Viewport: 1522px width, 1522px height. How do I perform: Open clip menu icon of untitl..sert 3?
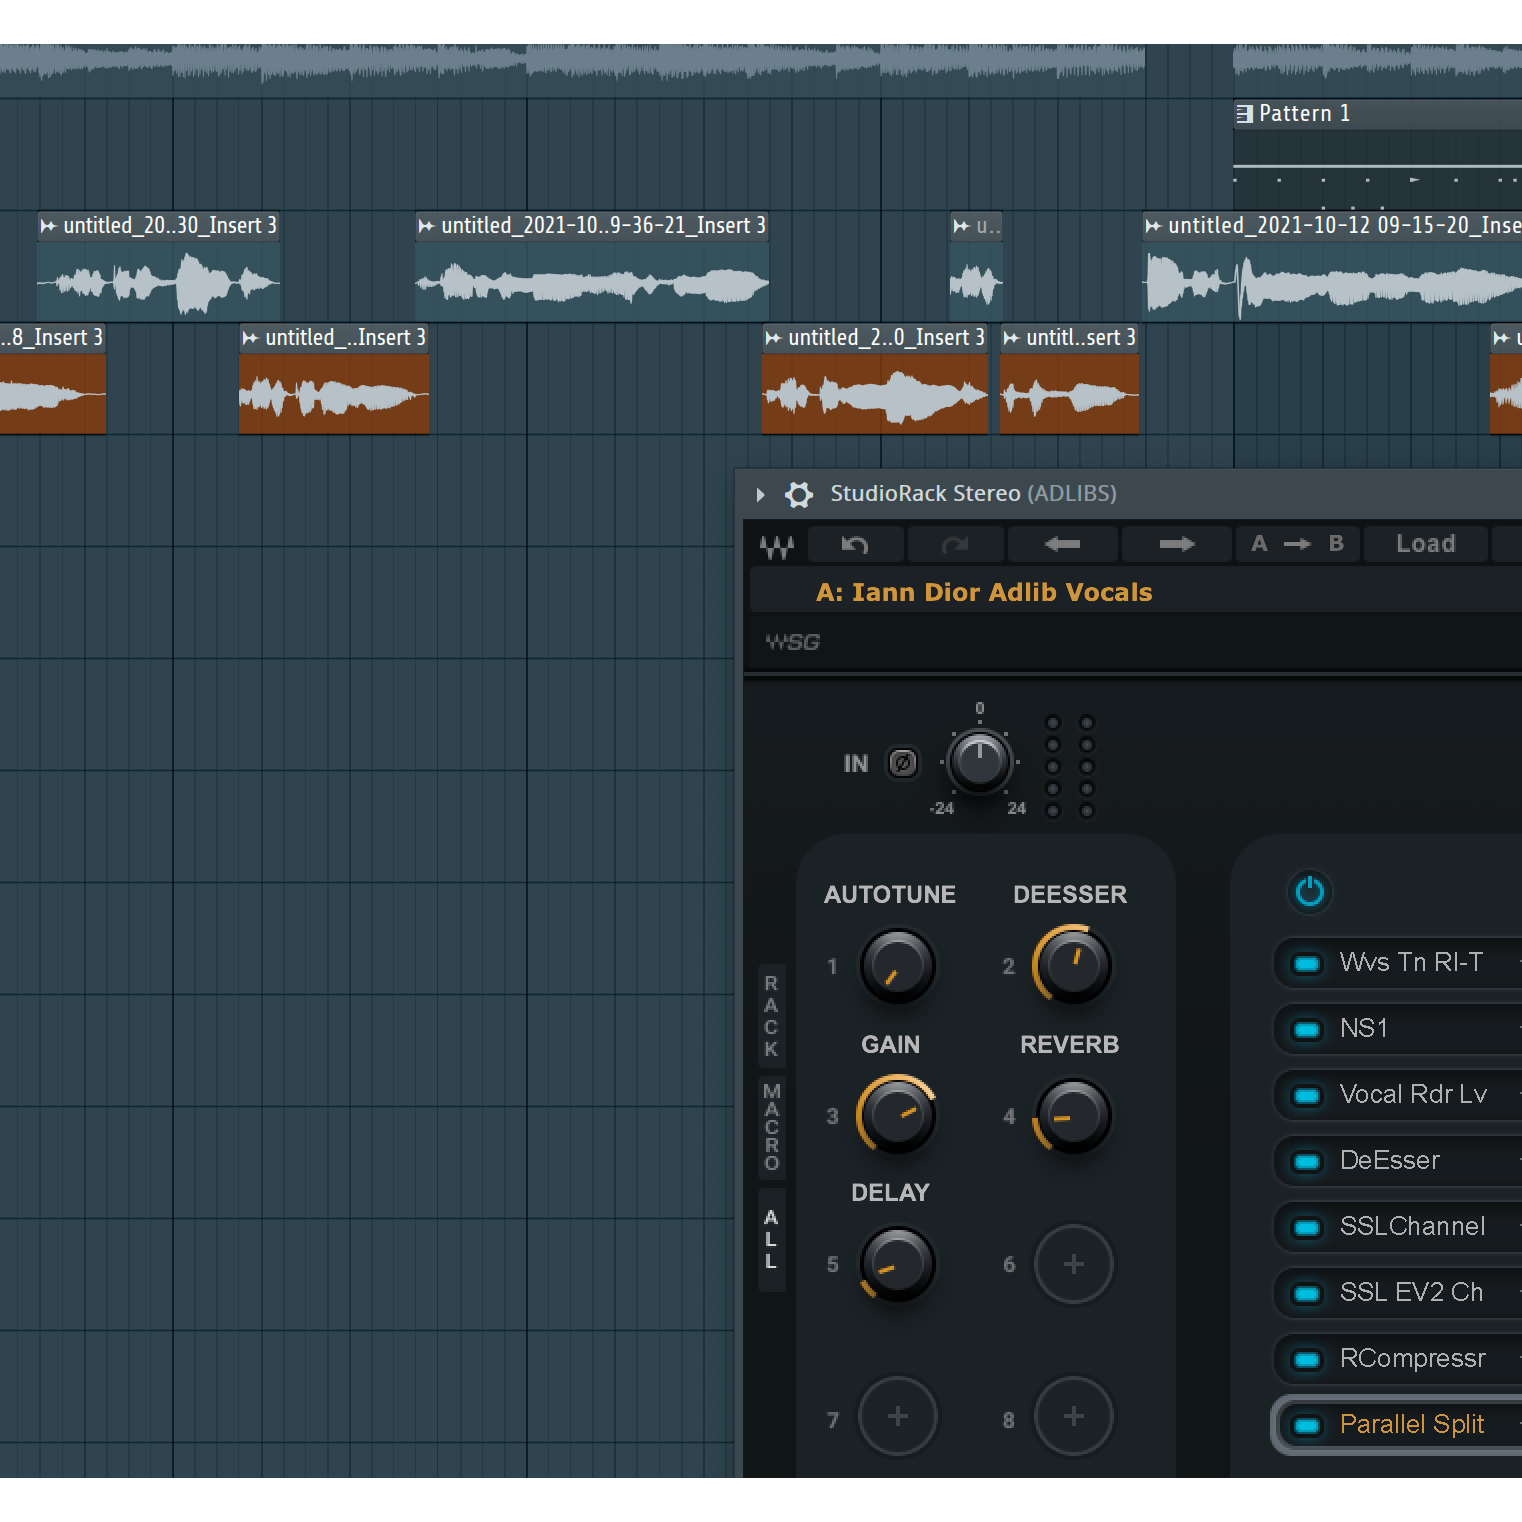(1011, 338)
